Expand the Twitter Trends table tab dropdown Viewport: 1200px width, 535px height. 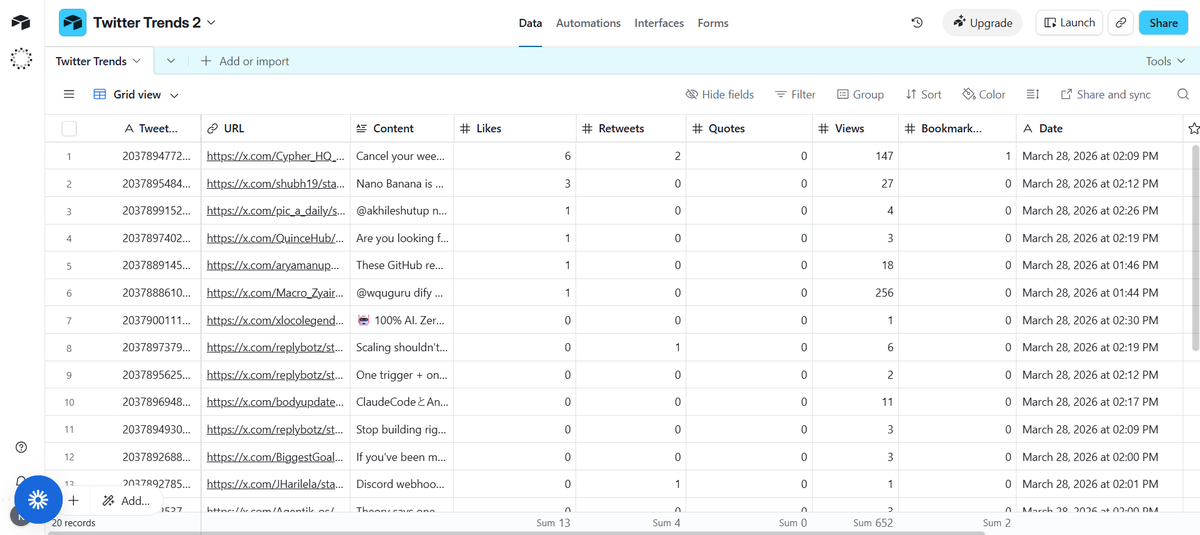tap(136, 61)
